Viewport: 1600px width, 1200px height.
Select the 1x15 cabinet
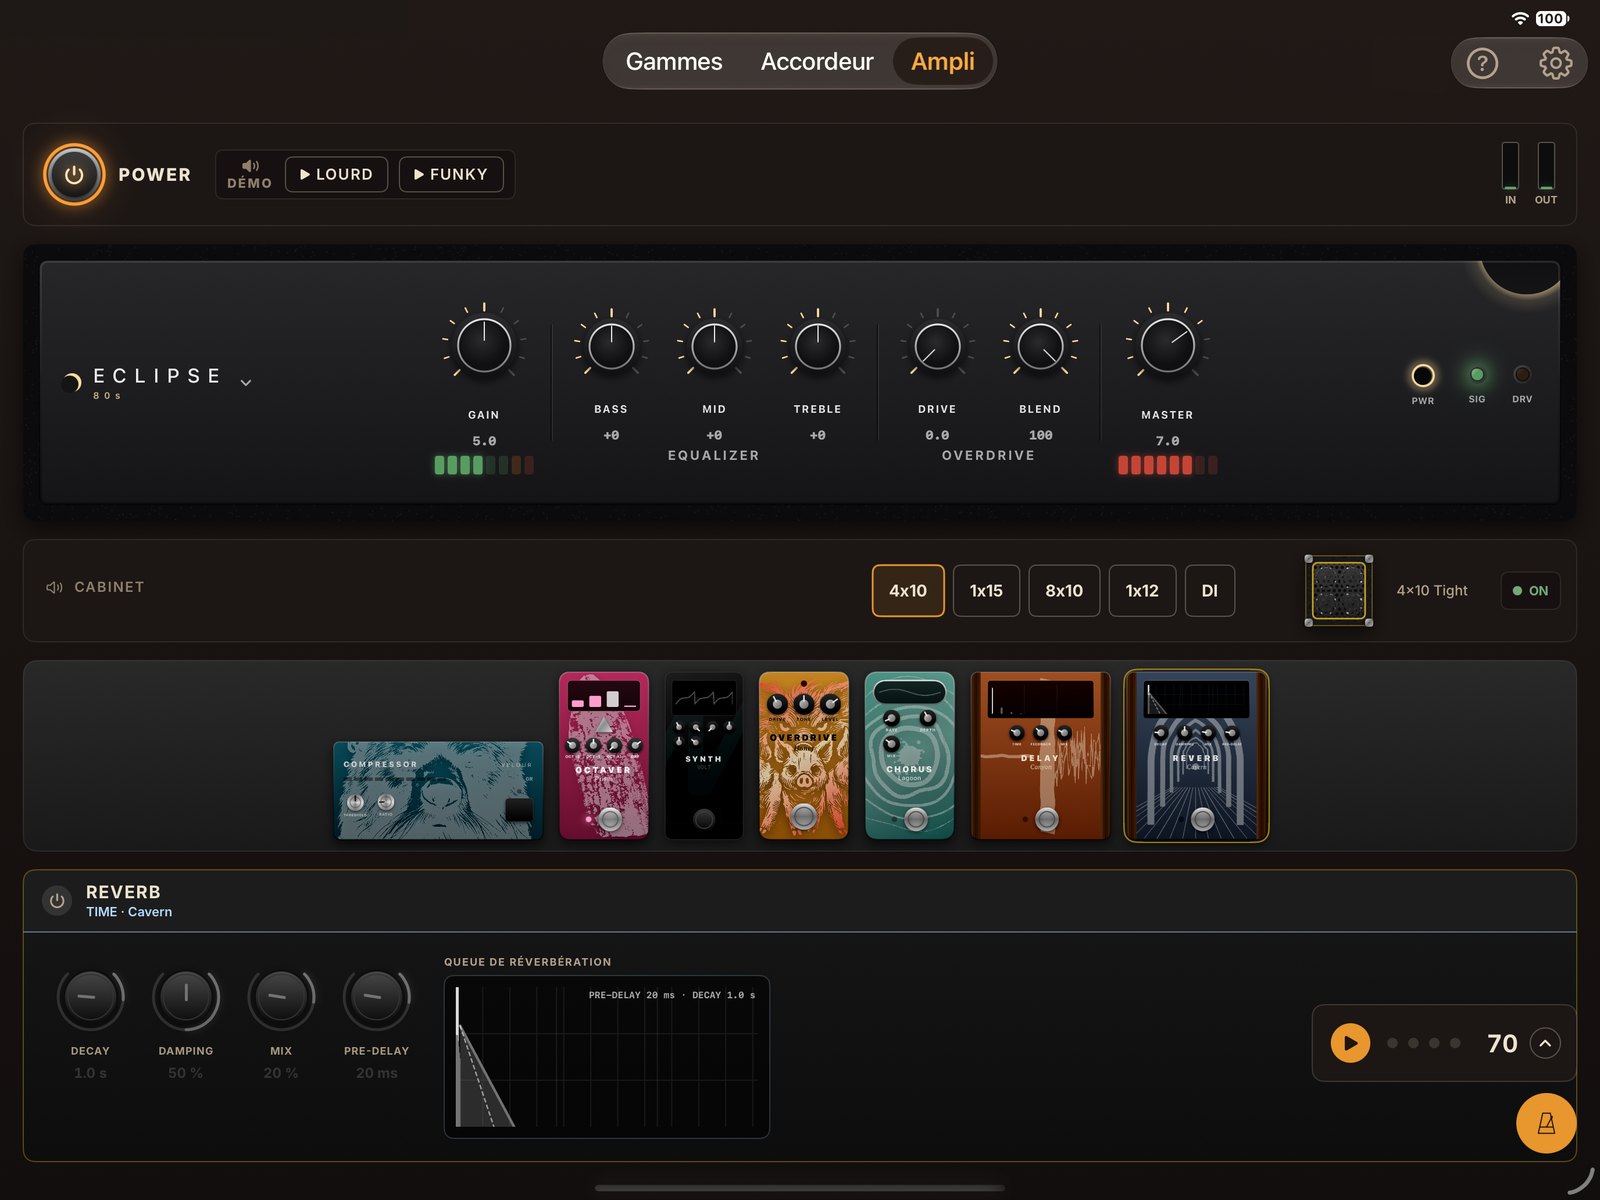pyautogui.click(x=986, y=591)
